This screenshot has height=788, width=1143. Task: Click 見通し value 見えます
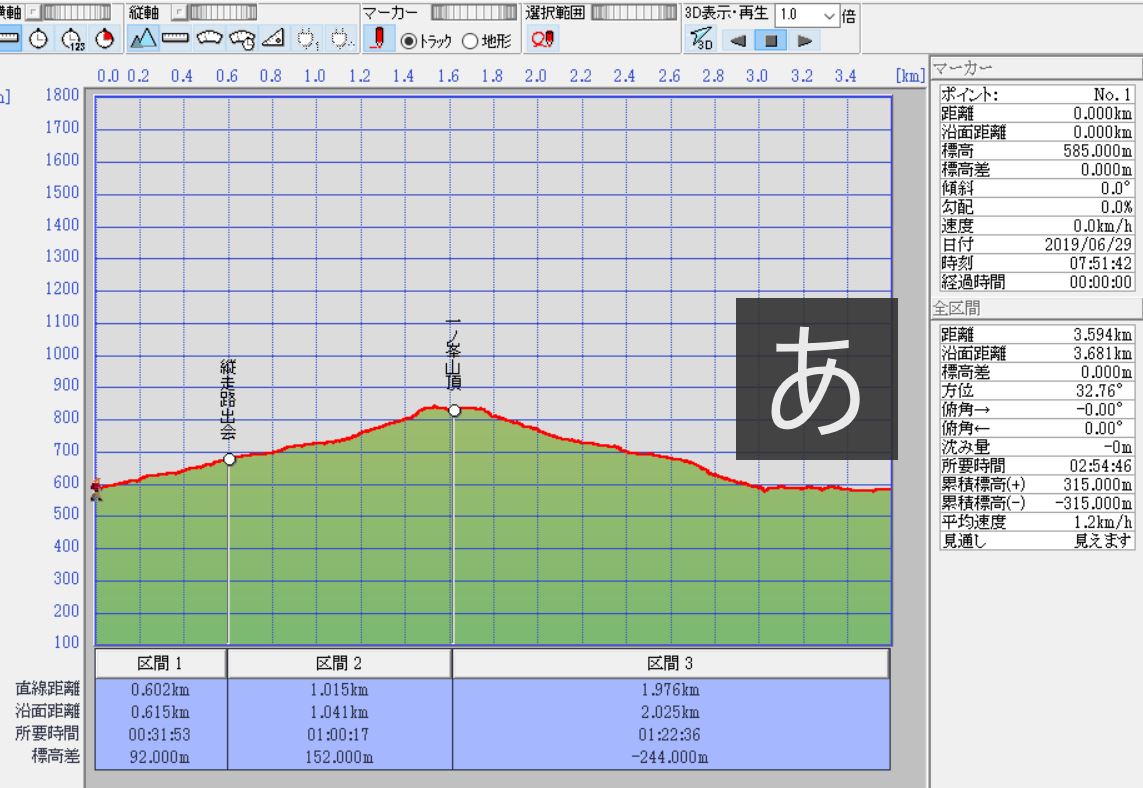click(1103, 541)
